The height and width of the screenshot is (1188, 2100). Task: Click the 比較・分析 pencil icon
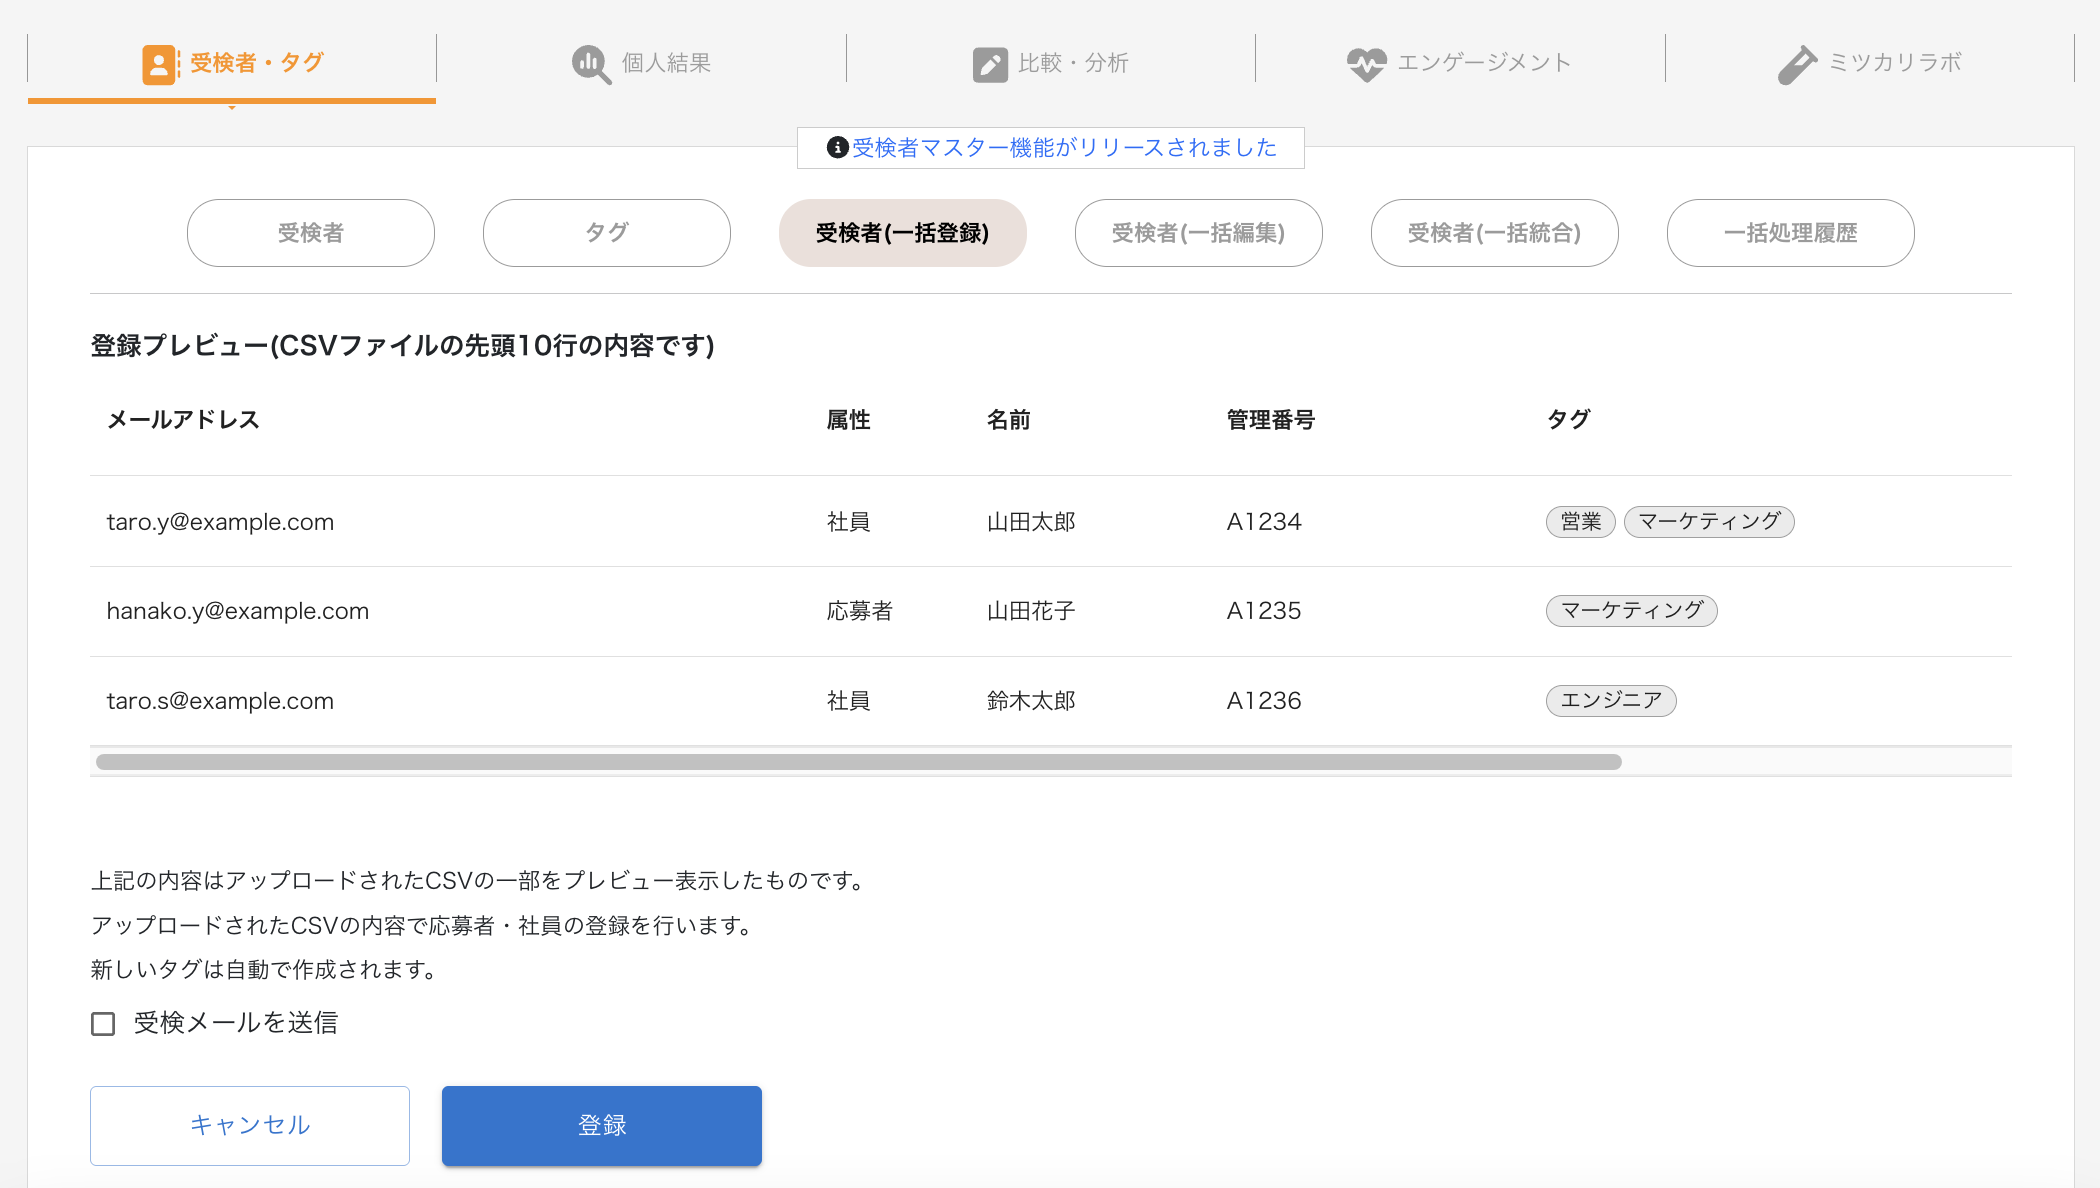point(990,64)
